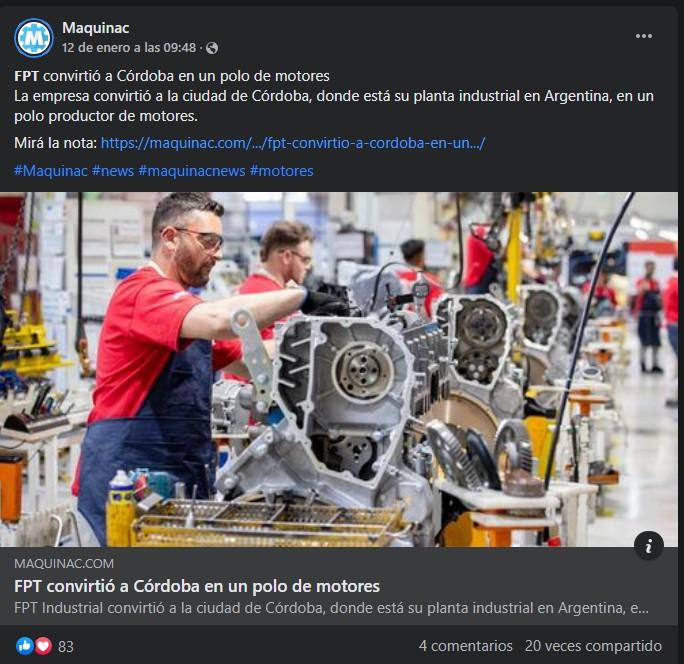This screenshot has width=684, height=664.
Task: Show the 4 comentarios
Action: pos(465,646)
